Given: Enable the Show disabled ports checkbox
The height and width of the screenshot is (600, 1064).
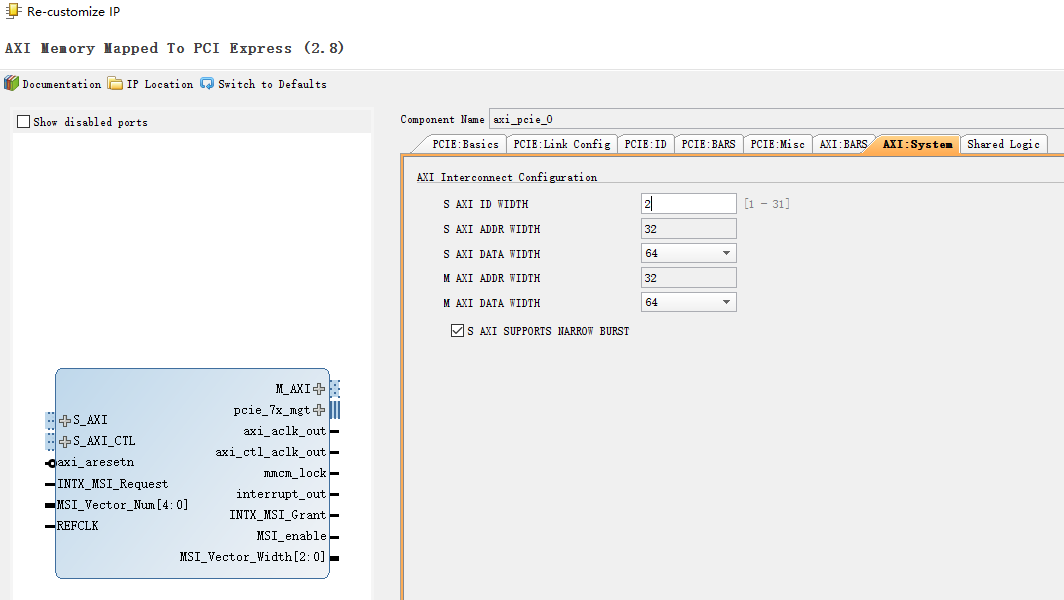Looking at the screenshot, I should point(21,121).
